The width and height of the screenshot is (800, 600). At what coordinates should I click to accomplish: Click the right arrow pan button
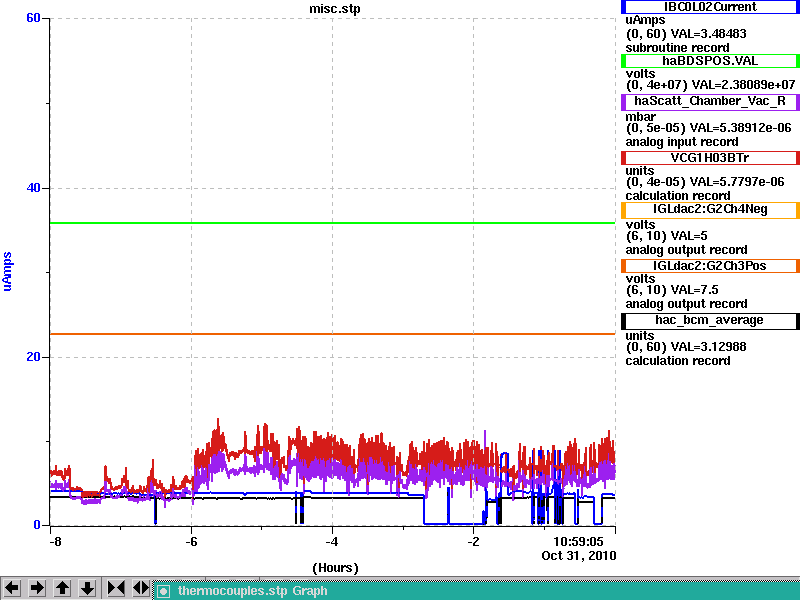click(37, 588)
